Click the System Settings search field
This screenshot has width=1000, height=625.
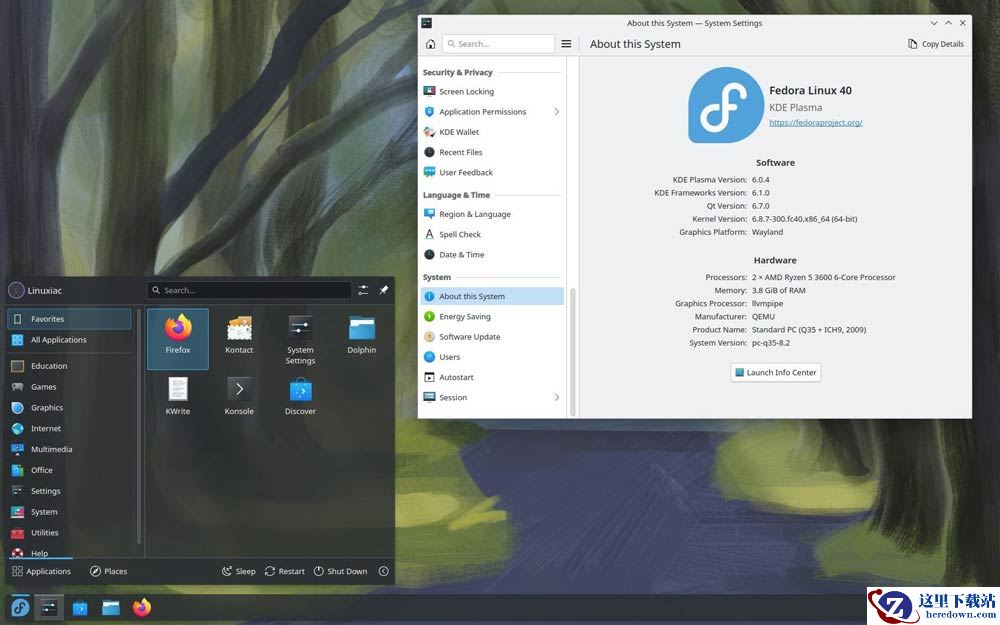coord(498,44)
